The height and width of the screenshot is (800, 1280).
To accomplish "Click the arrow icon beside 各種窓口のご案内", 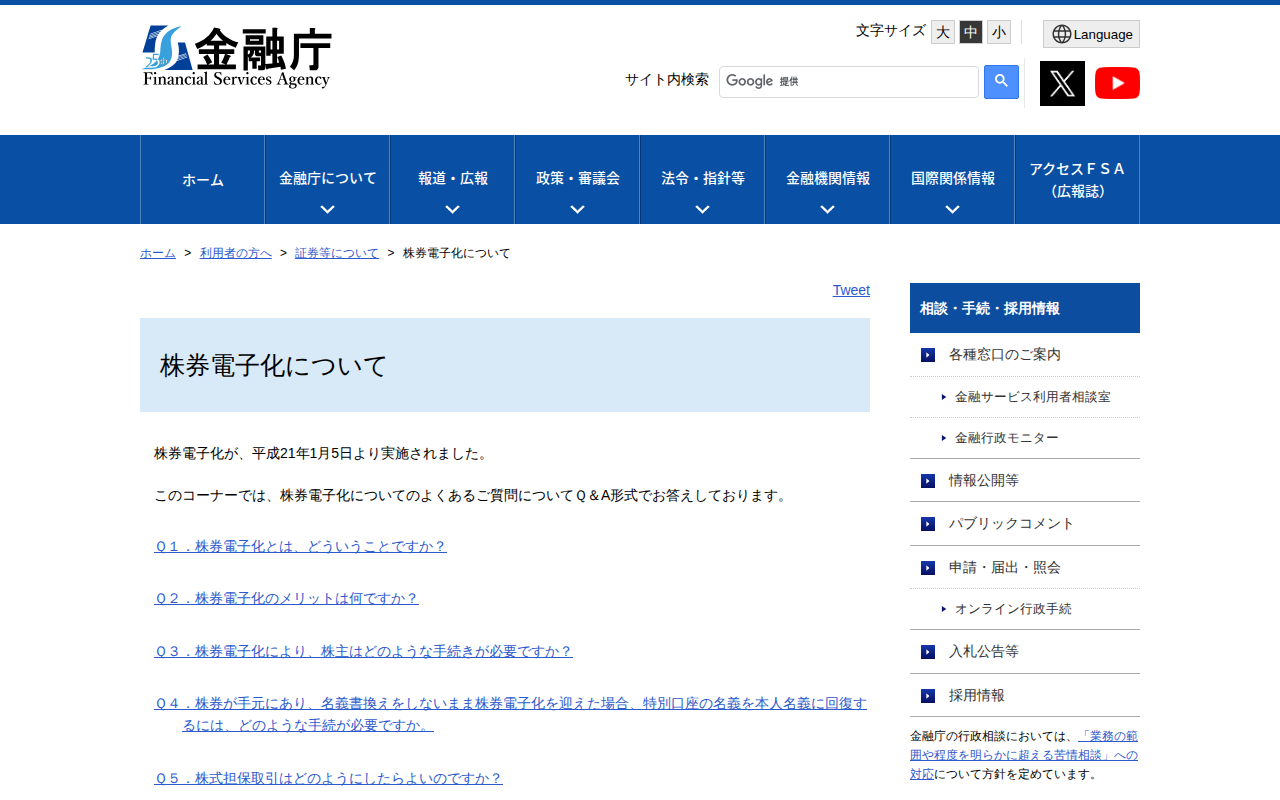I will [927, 354].
